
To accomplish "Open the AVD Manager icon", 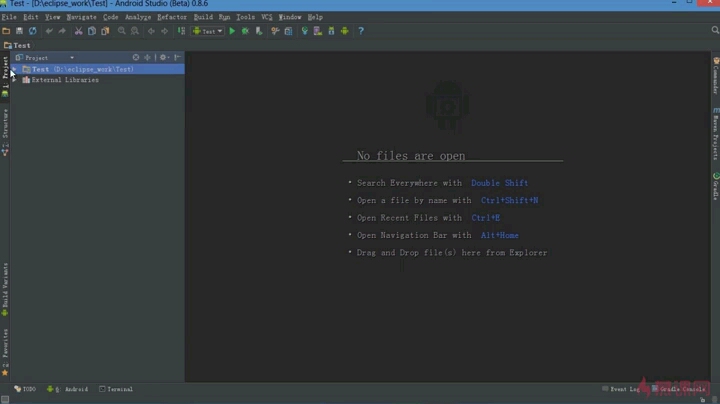I will coord(318,31).
